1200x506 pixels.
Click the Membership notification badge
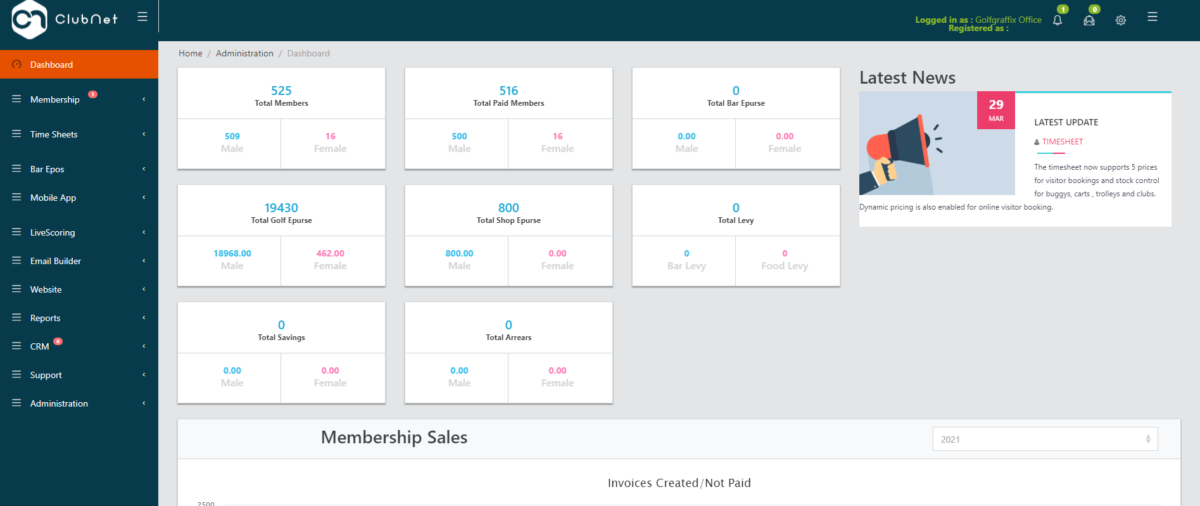point(92,95)
